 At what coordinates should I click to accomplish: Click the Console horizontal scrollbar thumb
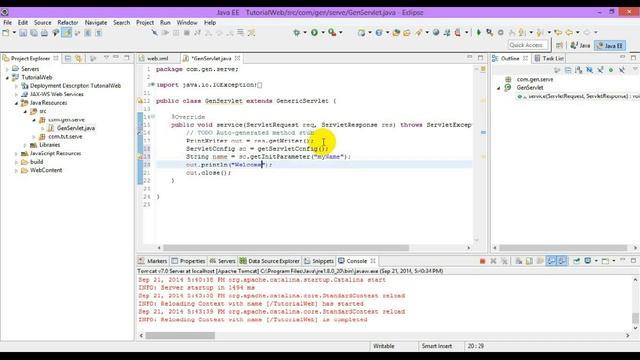[x=180, y=336]
